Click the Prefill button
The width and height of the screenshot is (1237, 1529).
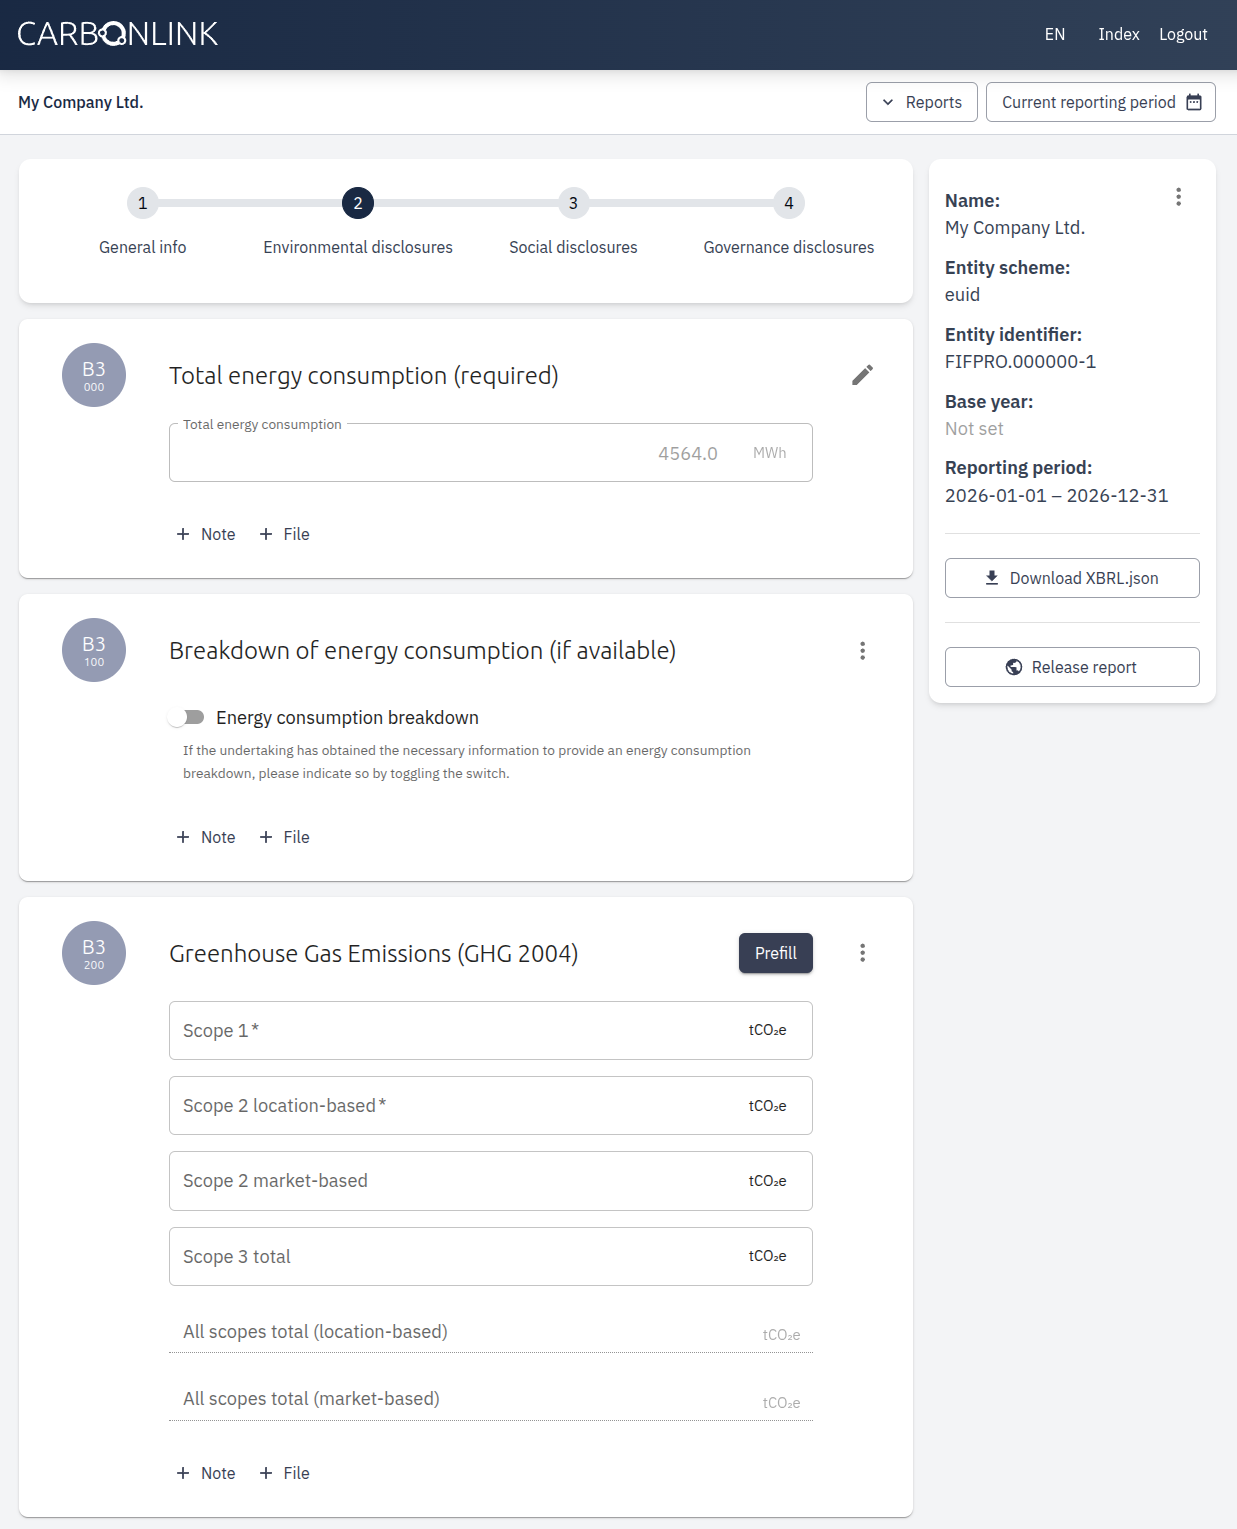click(776, 953)
